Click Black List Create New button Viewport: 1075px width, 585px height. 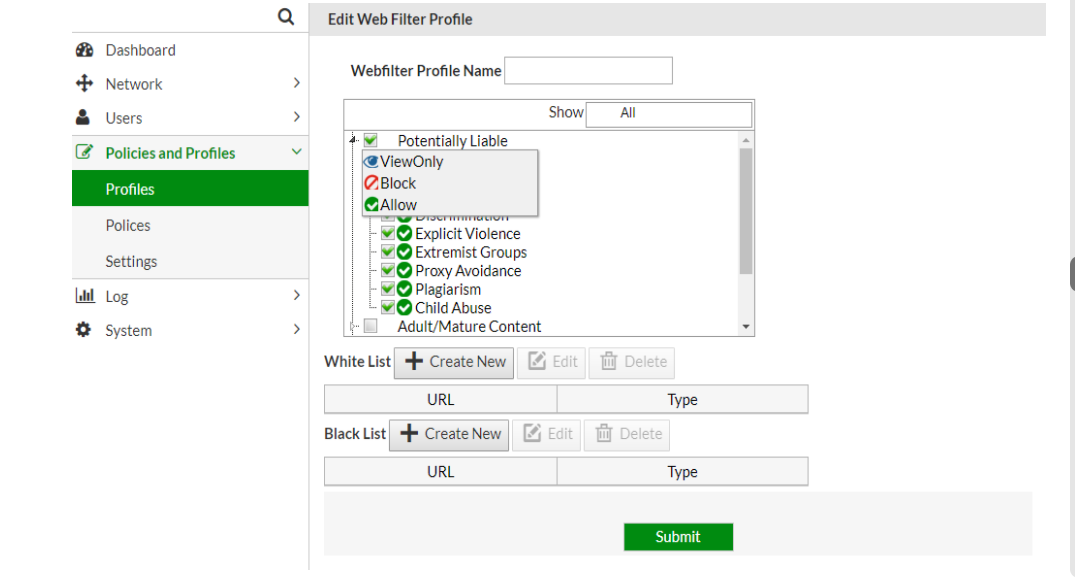click(x=449, y=434)
